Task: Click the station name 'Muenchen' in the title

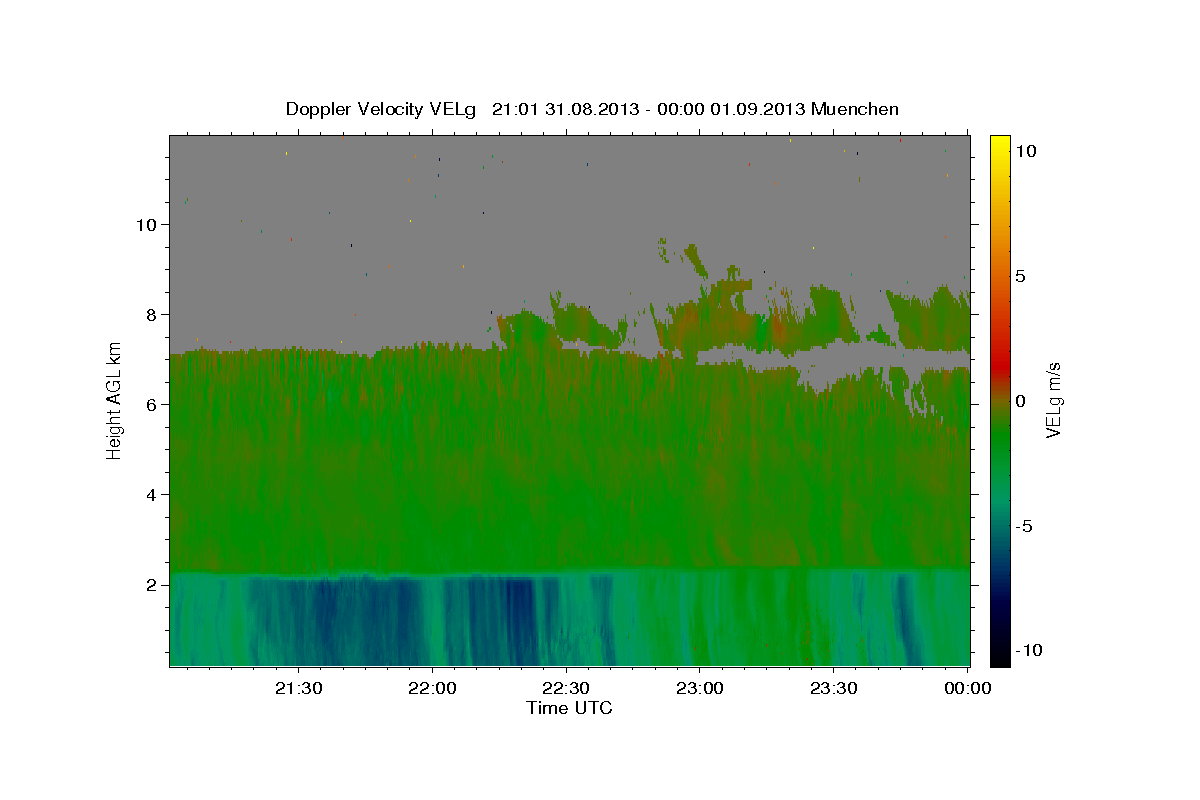Action: click(x=855, y=109)
